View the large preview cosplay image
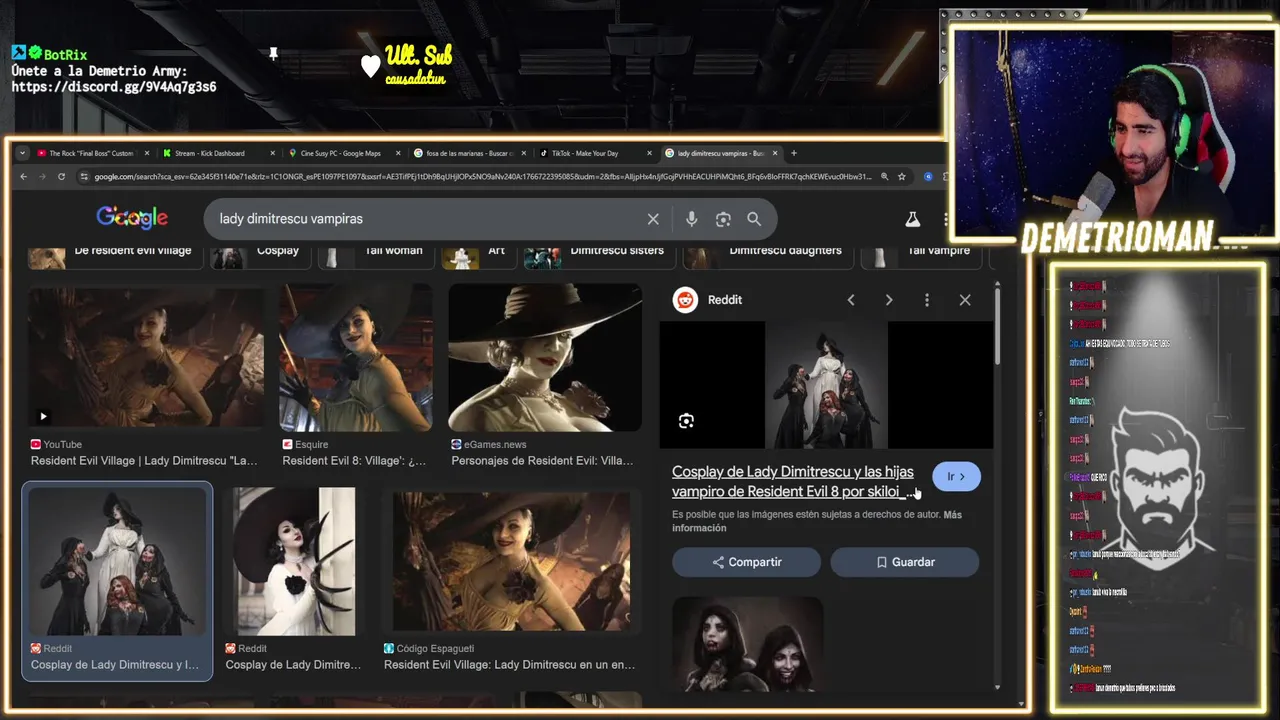The width and height of the screenshot is (1280, 720). pyautogui.click(x=826, y=385)
